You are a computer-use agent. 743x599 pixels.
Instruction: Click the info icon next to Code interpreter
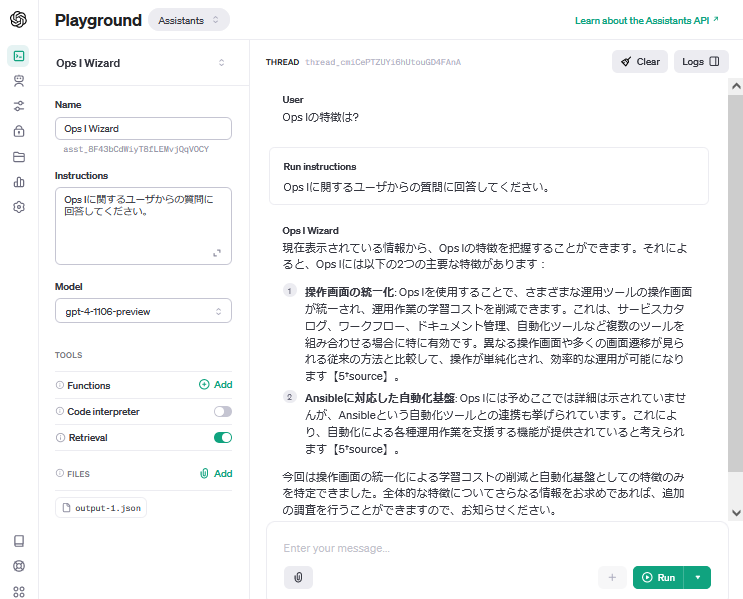point(60,411)
